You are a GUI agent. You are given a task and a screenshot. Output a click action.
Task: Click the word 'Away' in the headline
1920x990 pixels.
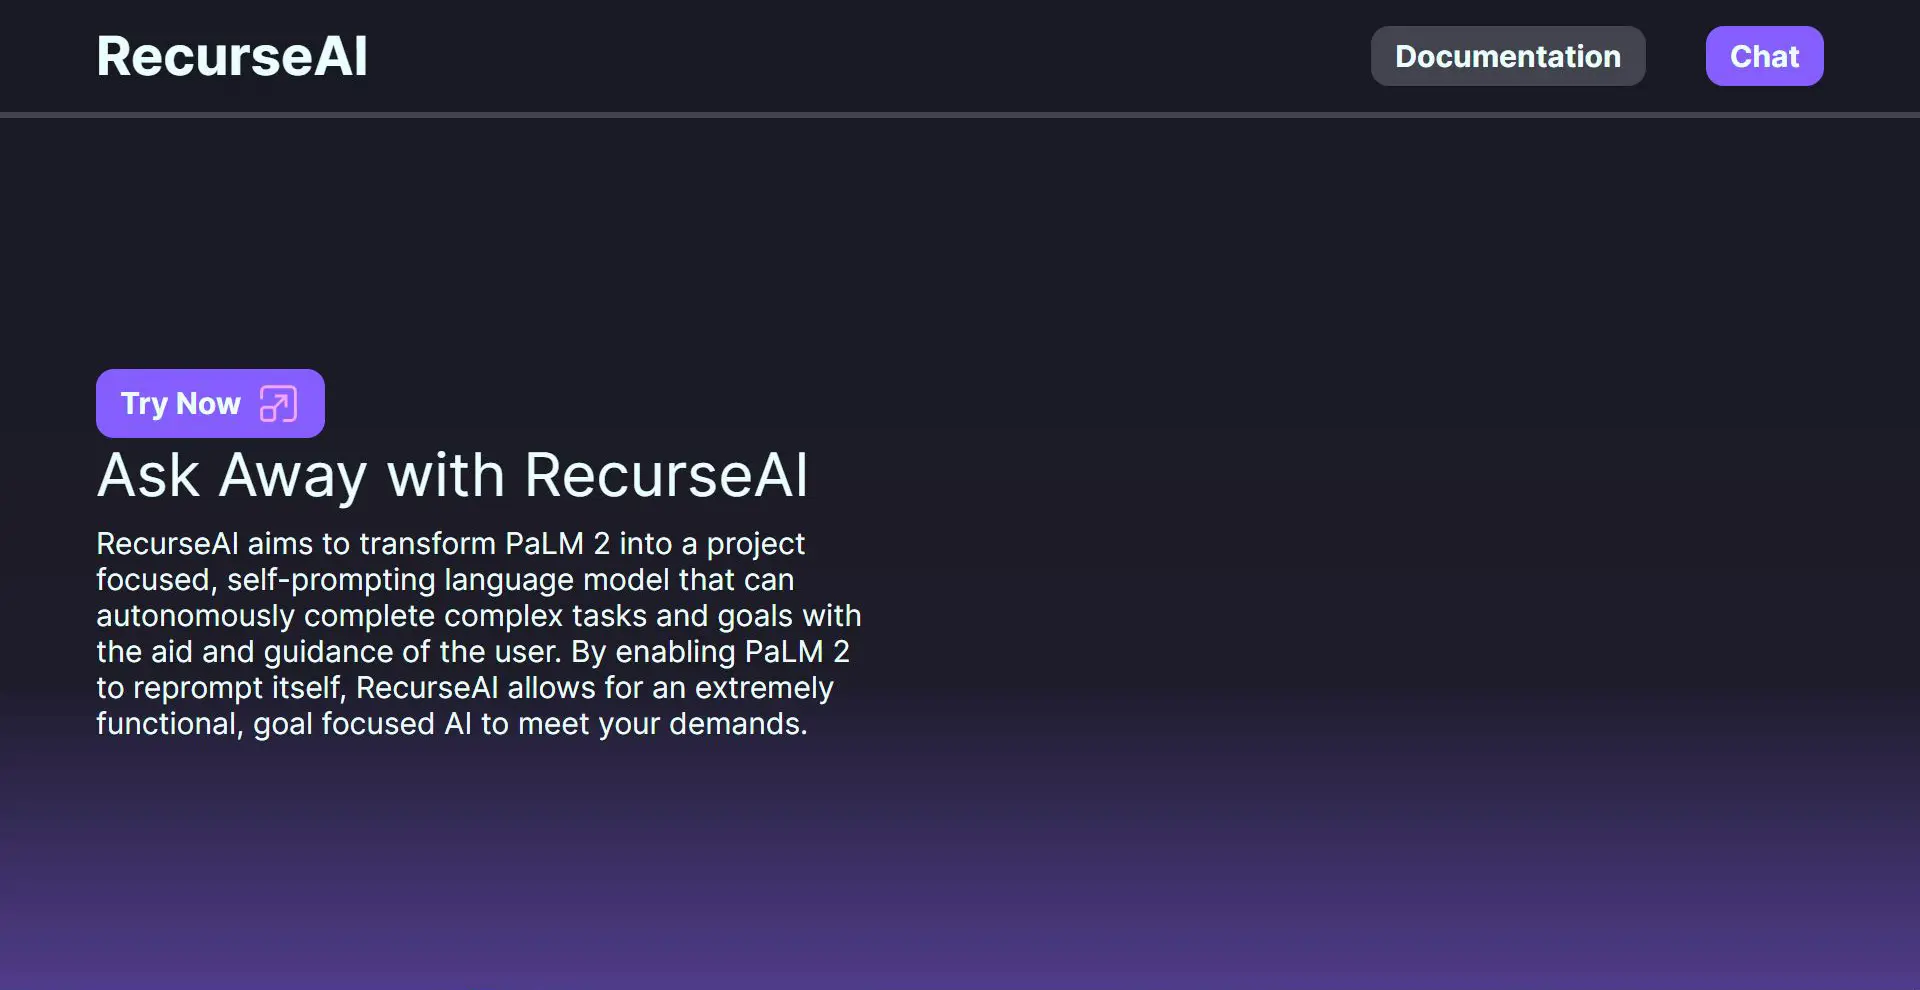pos(293,475)
